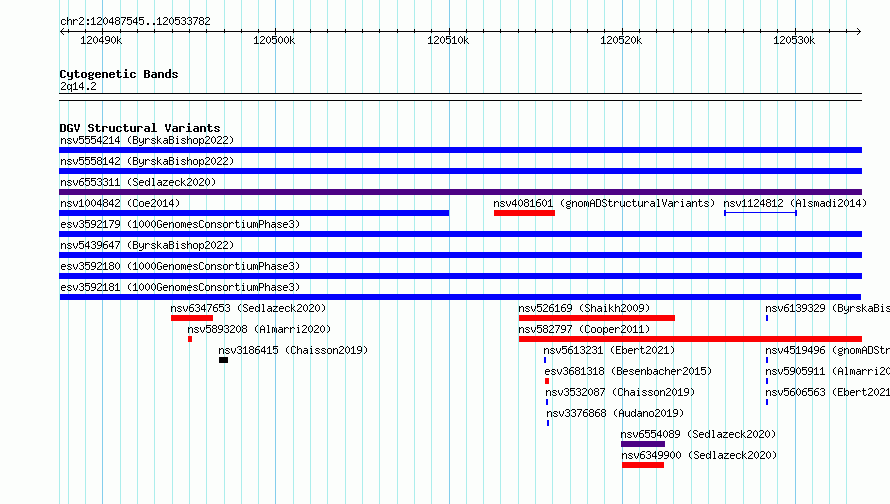Open nsv6553311 (Sedlazeck2020) variant label
The image size is (890, 504).
point(138,182)
